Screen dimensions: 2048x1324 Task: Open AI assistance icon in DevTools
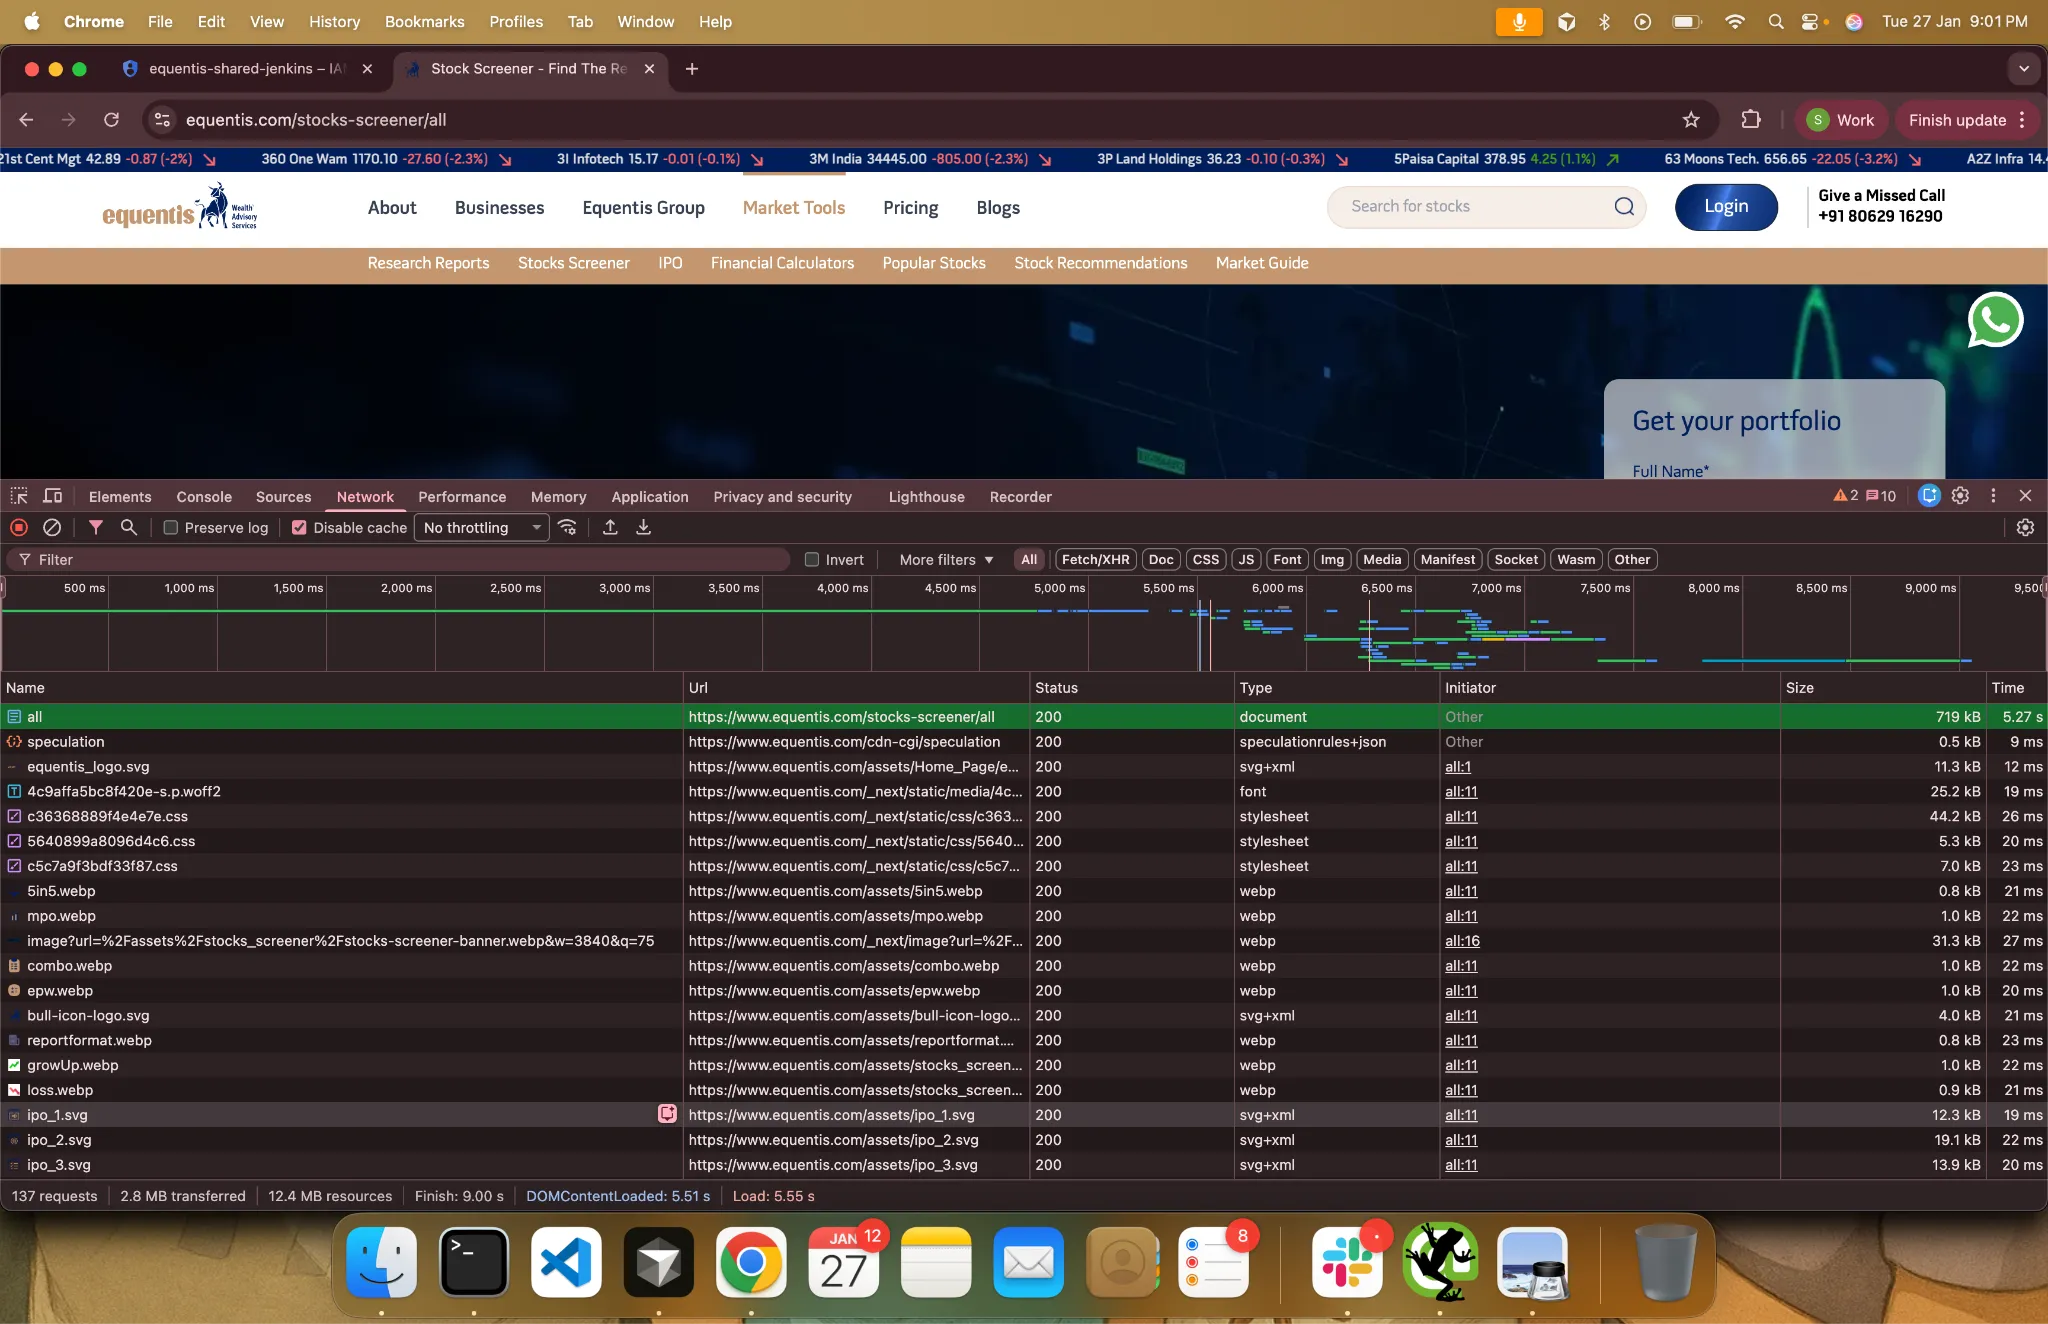[x=1929, y=496]
